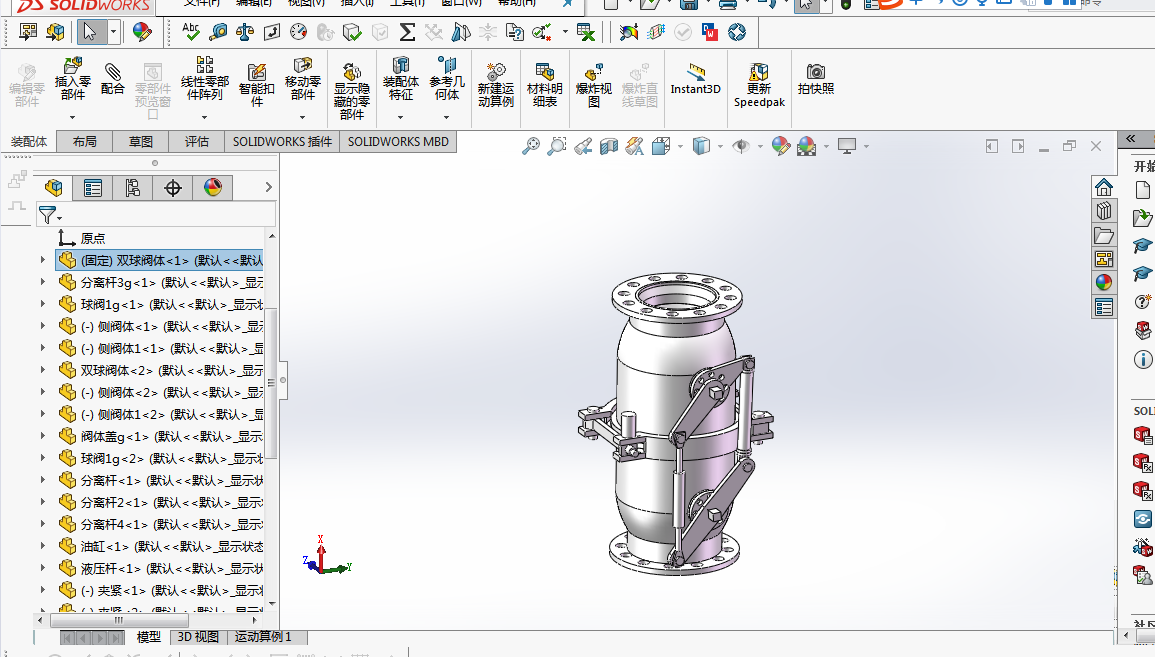The width and height of the screenshot is (1155, 657).
Task: Expand 分离杆3g<1> tree node
Action: pyautogui.click(x=43, y=282)
